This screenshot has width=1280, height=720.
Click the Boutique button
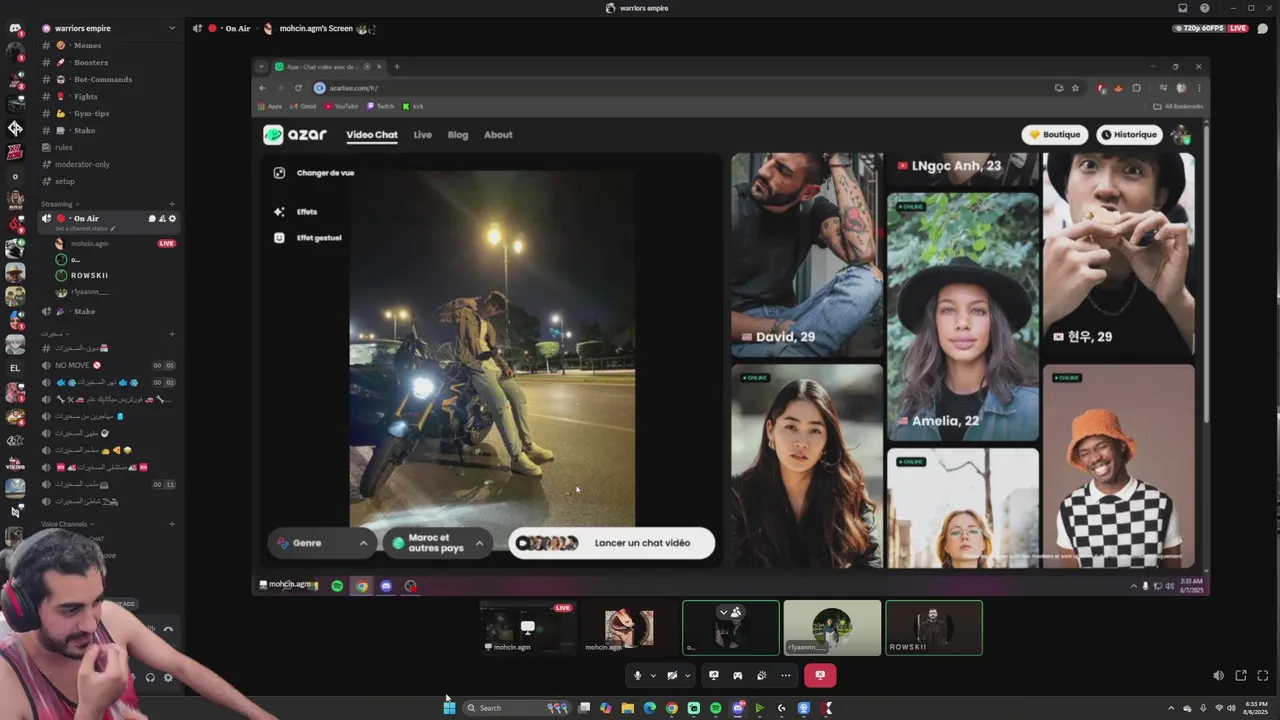[x=1054, y=134]
